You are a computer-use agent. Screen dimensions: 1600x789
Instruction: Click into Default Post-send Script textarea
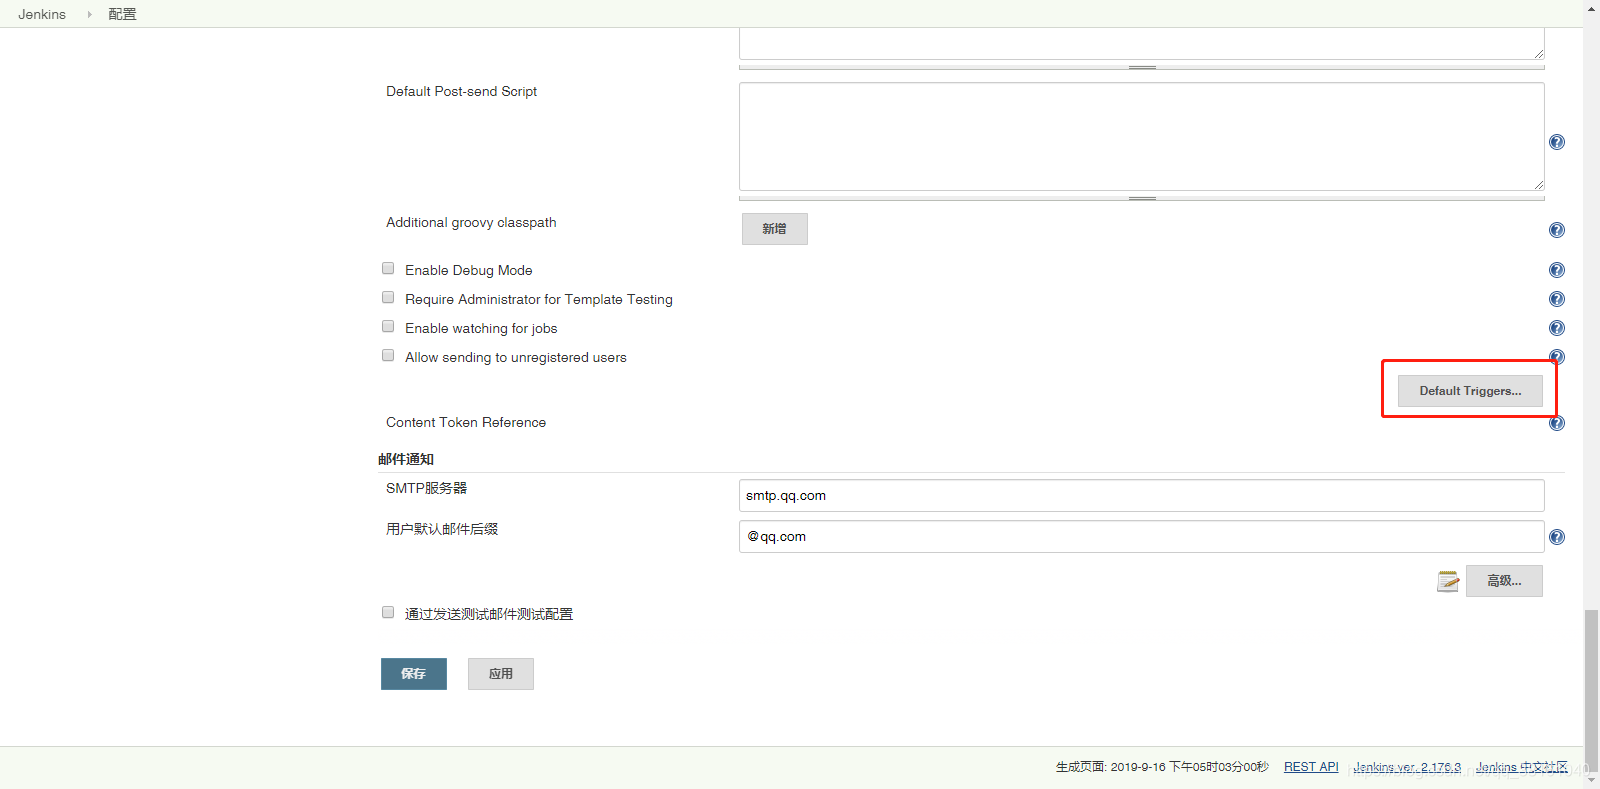[1141, 136]
